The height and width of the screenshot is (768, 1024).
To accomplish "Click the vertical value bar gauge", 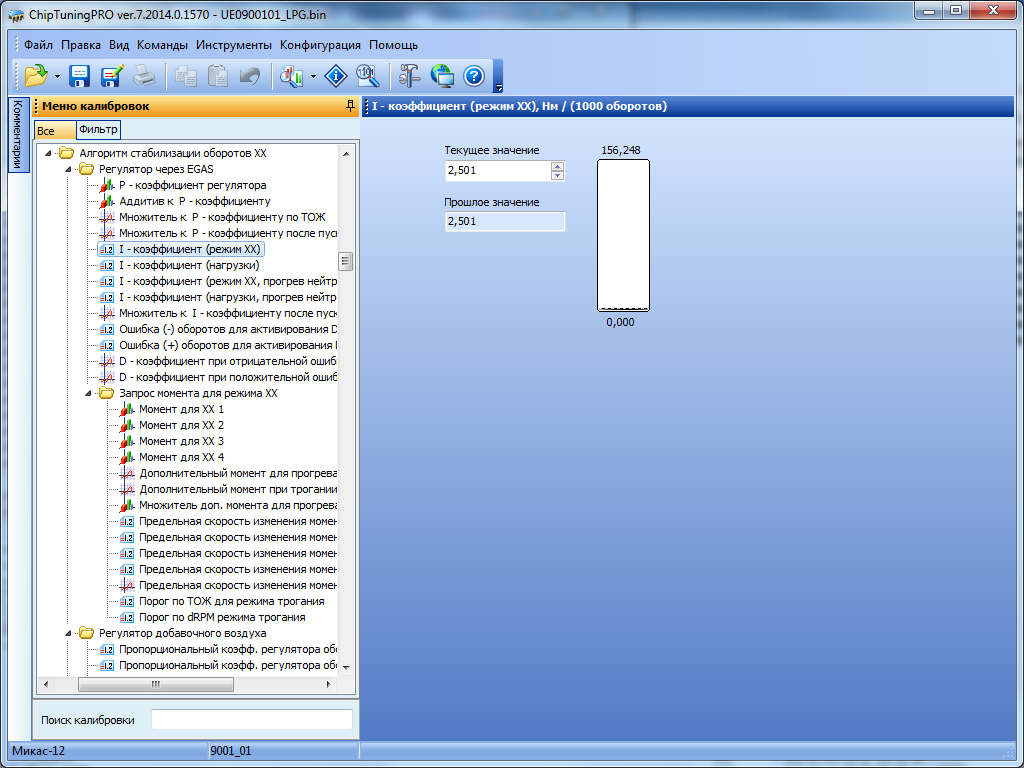I will (x=623, y=236).
